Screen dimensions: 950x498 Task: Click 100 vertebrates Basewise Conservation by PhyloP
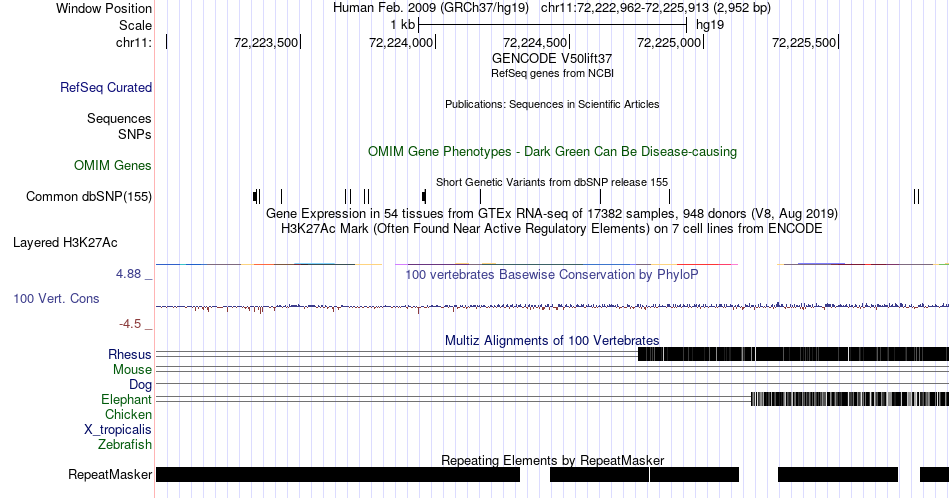coord(552,274)
